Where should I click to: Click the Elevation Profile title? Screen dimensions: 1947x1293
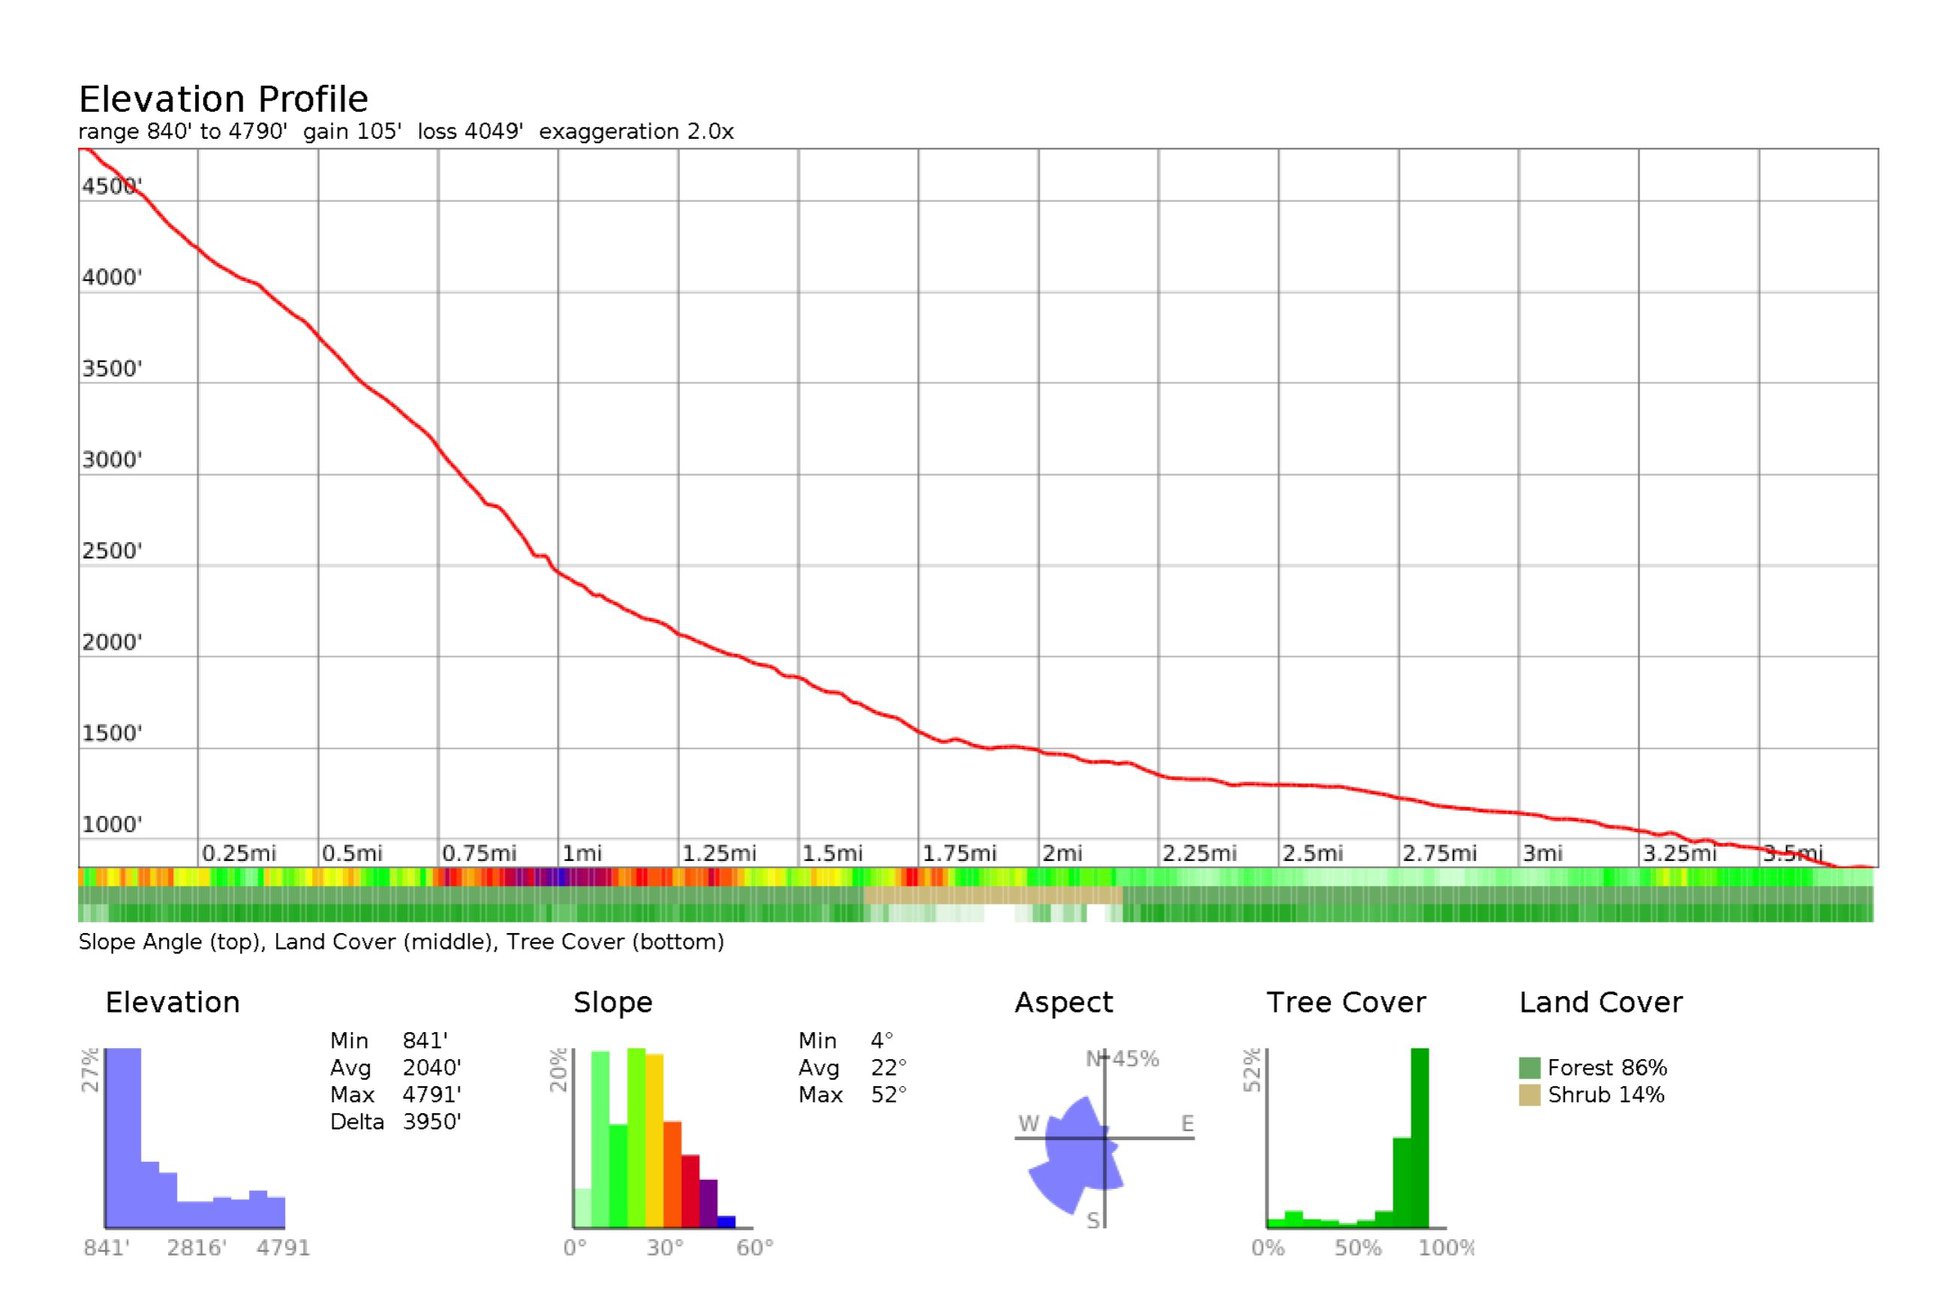[x=223, y=99]
